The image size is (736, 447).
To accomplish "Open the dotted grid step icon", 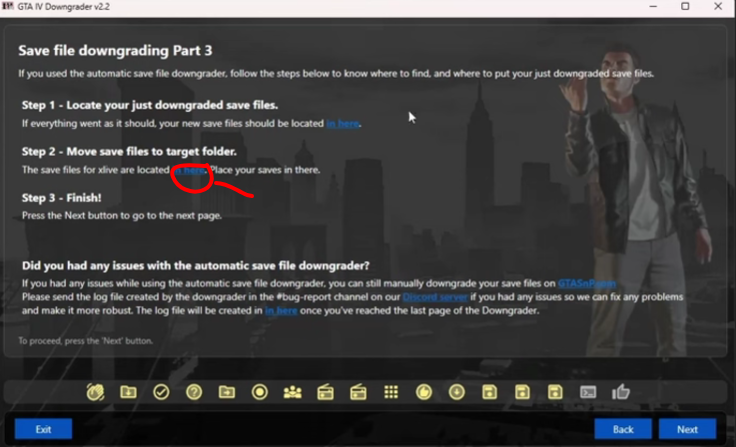I will [391, 392].
